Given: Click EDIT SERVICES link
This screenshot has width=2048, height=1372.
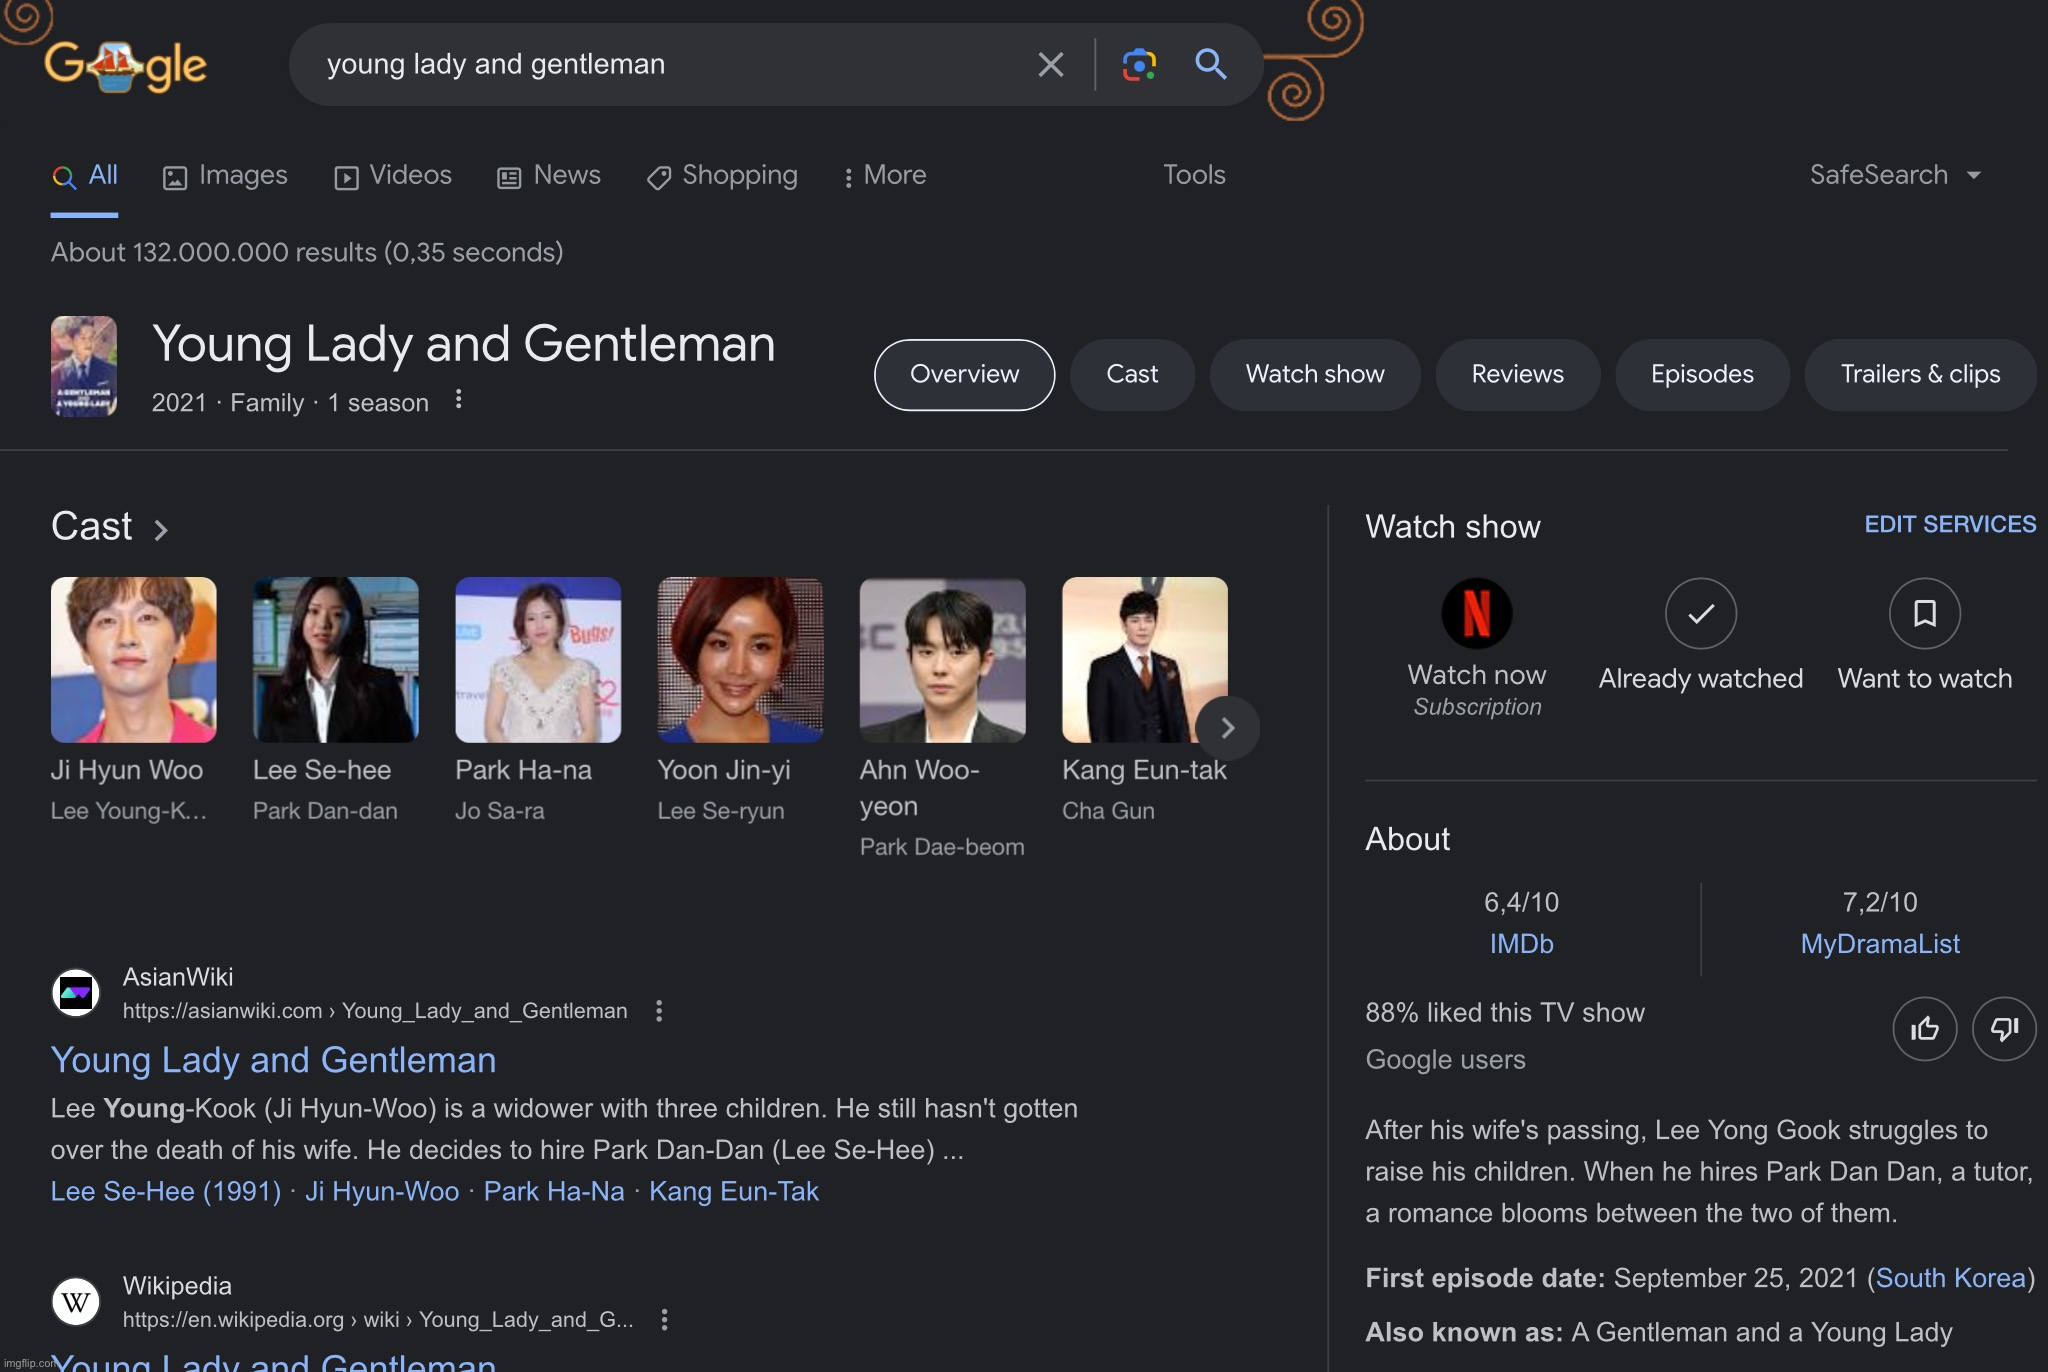Looking at the screenshot, I should 1950,524.
